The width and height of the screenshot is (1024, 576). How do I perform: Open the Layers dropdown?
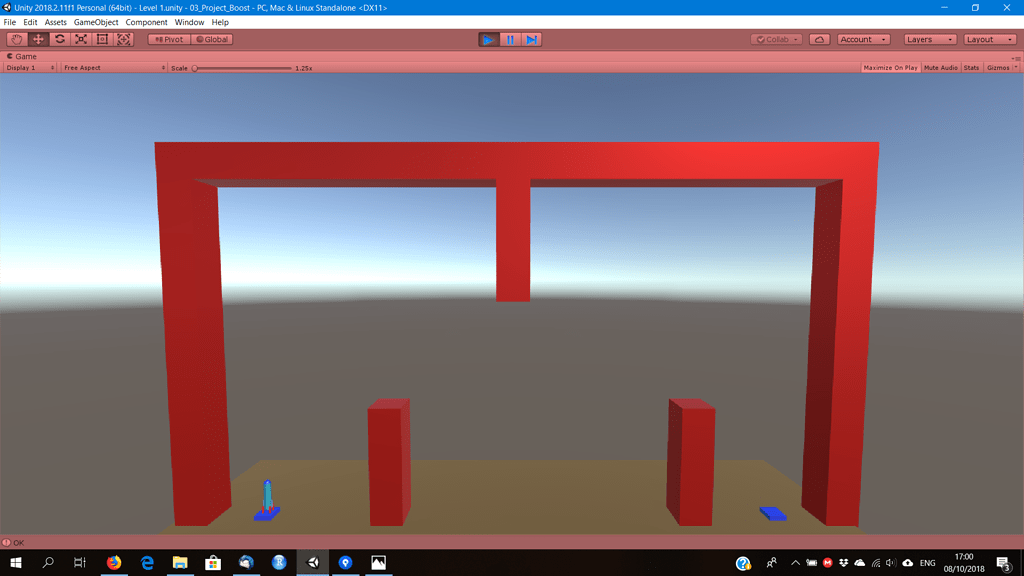point(930,39)
